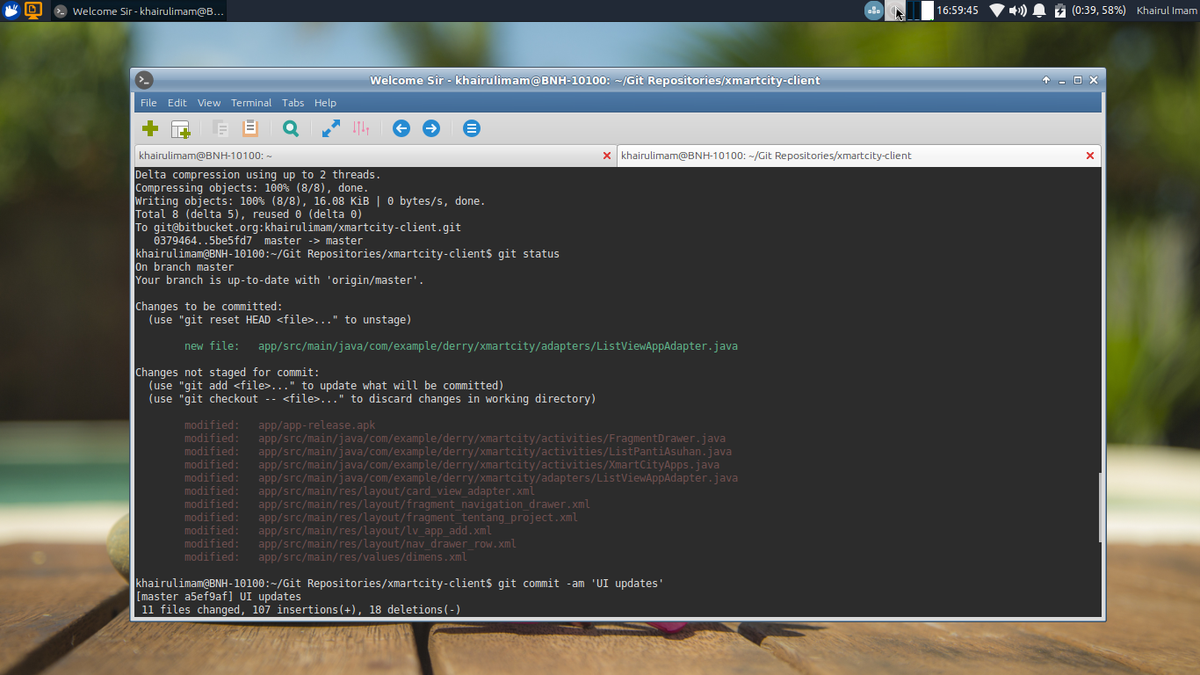Screen dimensions: 1200x675
Task: Open terminal preferences sliders icon
Action: pyautogui.click(x=361, y=128)
